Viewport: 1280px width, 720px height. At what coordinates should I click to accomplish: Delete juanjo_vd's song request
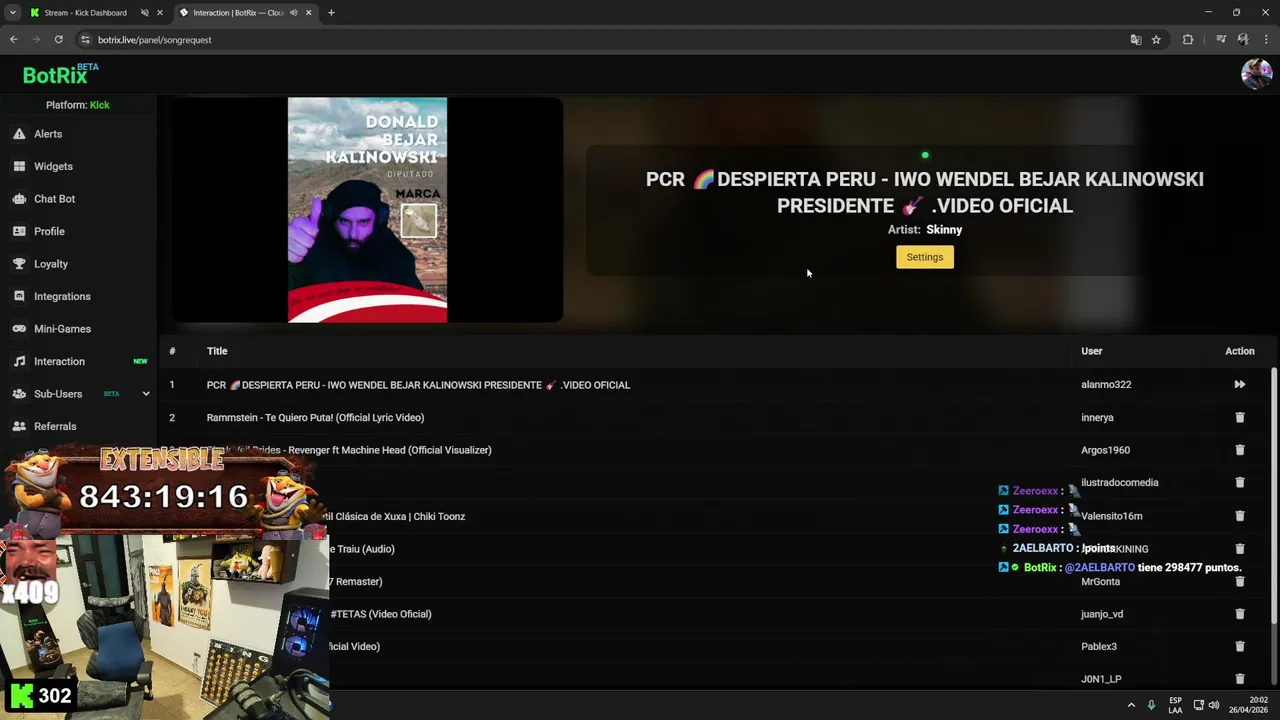coord(1239,614)
